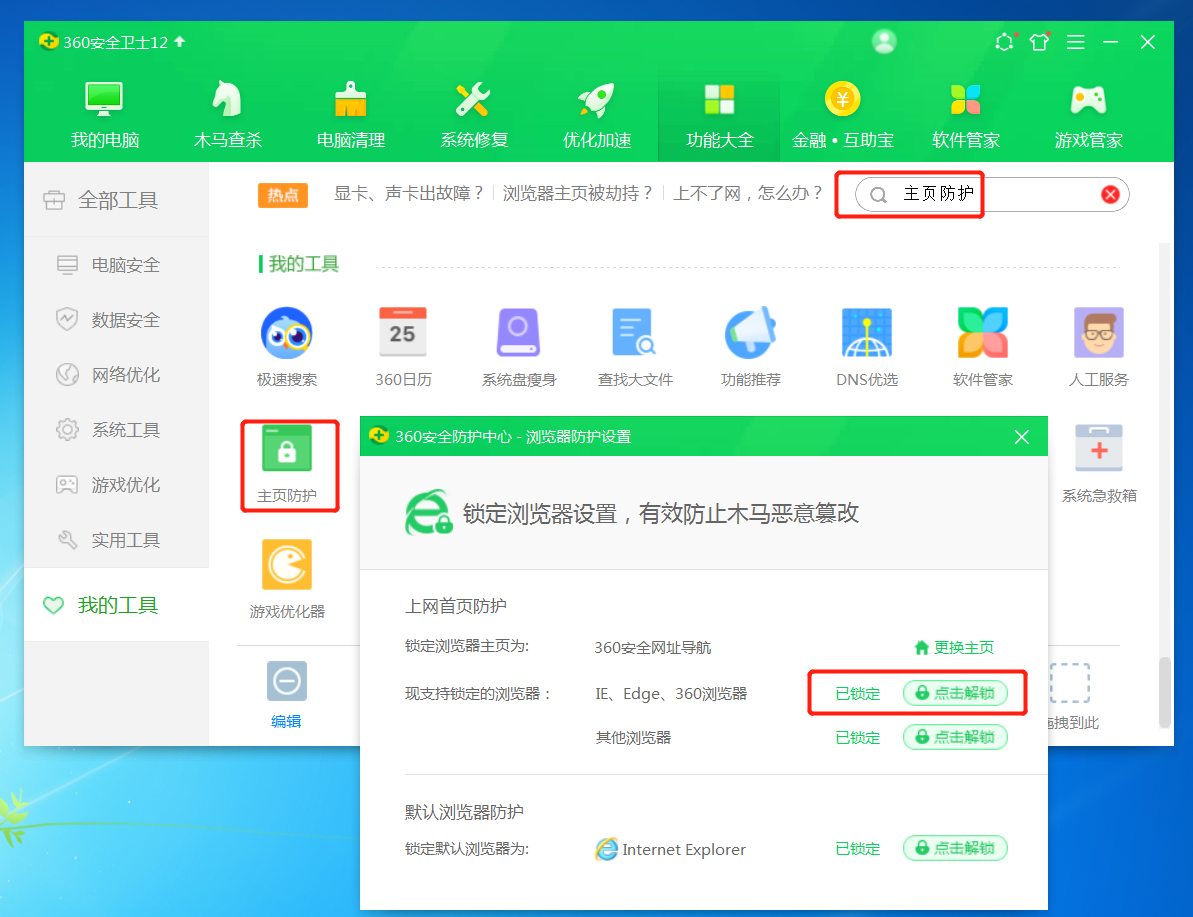The image size is (1193, 917).
Task: Clear the search box with red X
Action: 1110,194
